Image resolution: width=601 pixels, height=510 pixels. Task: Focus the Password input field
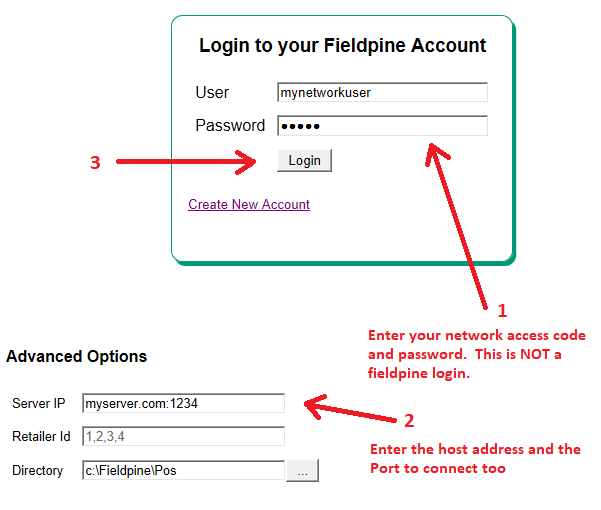(x=382, y=126)
